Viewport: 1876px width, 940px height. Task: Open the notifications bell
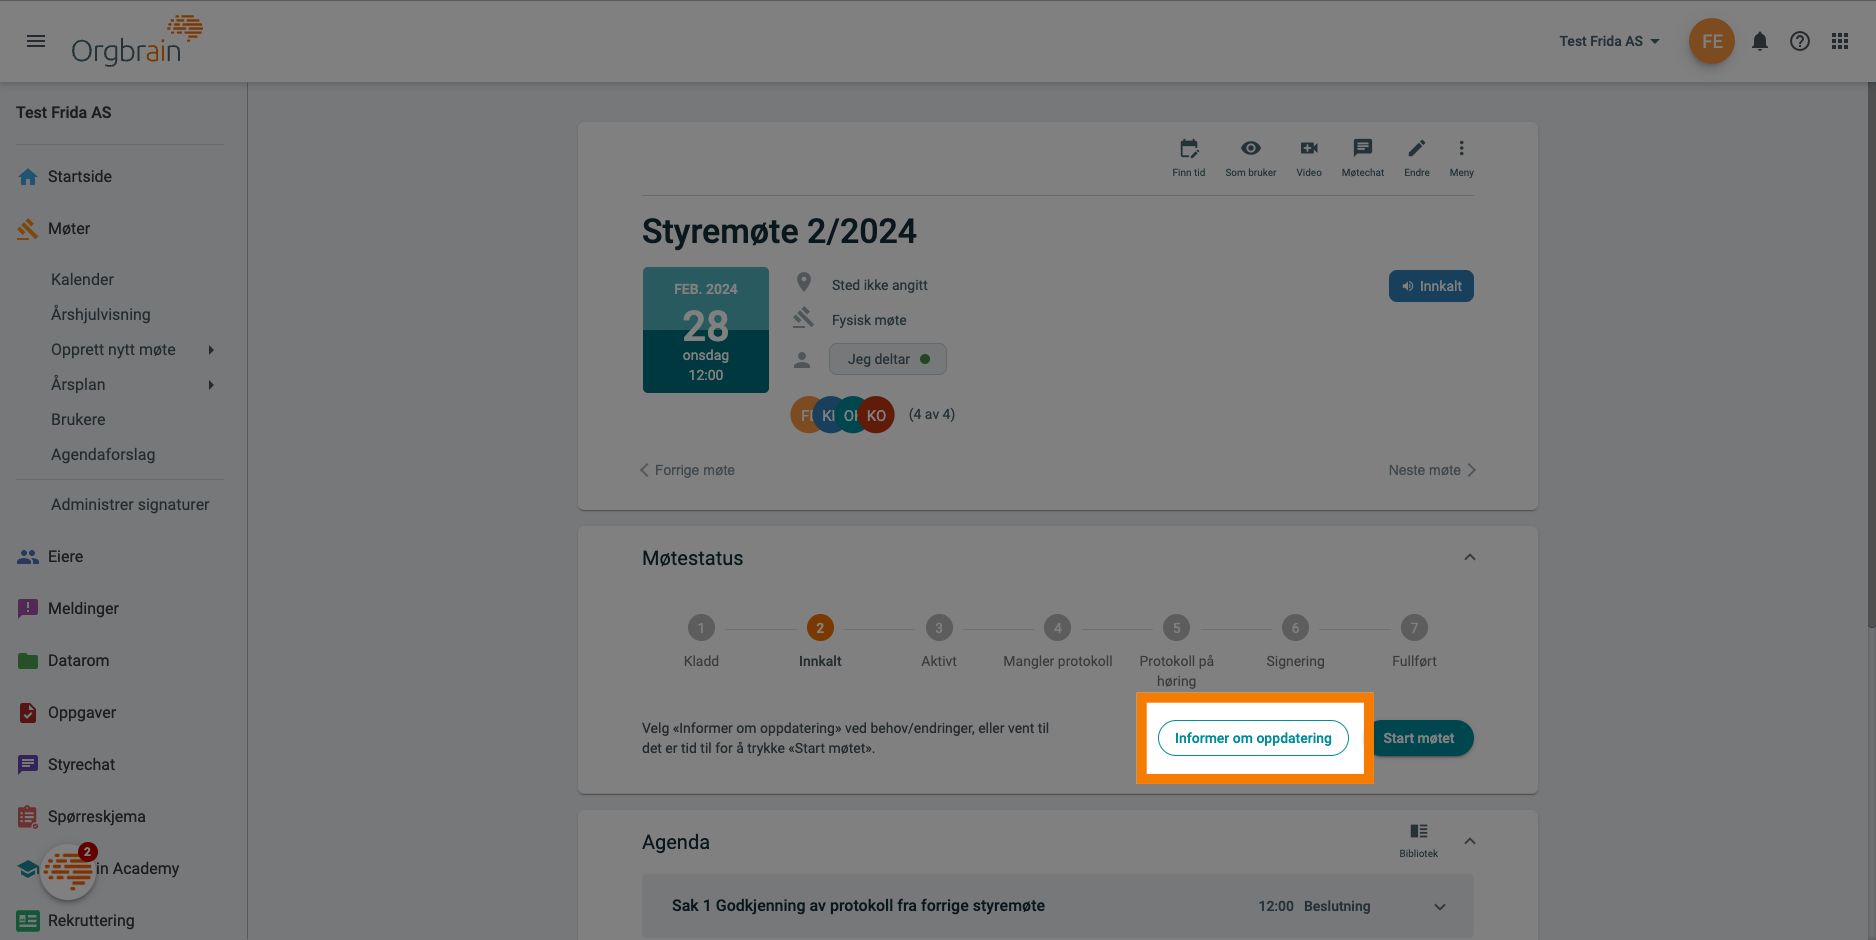coord(1760,41)
